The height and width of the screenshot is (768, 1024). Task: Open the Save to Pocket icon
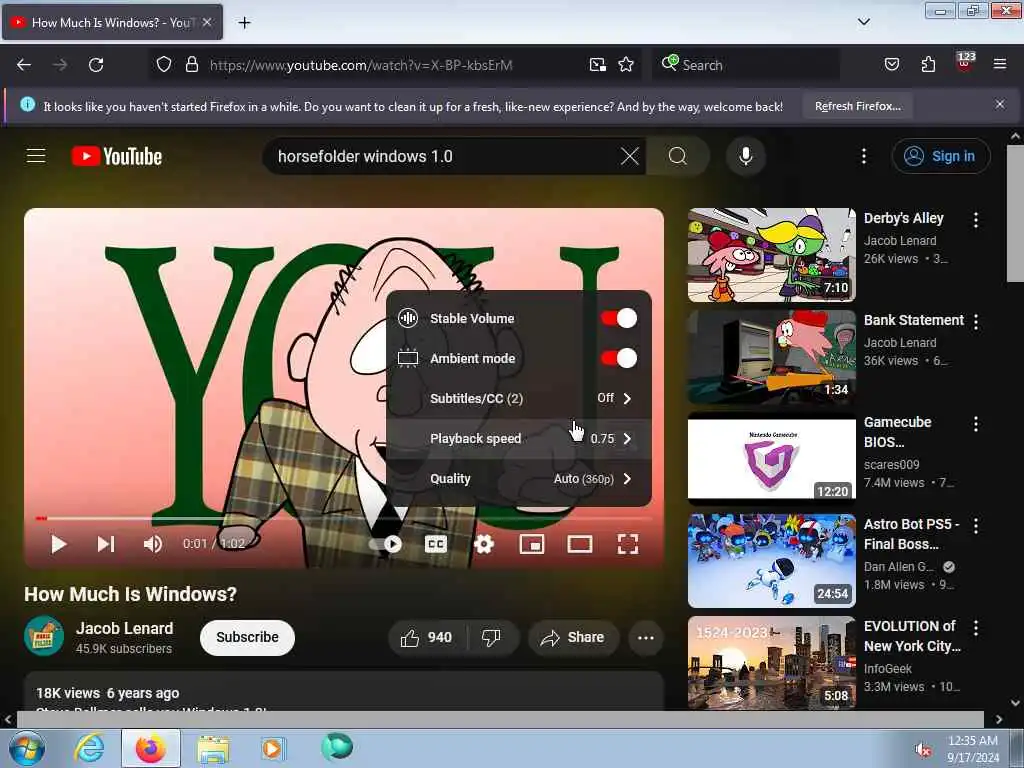891,65
